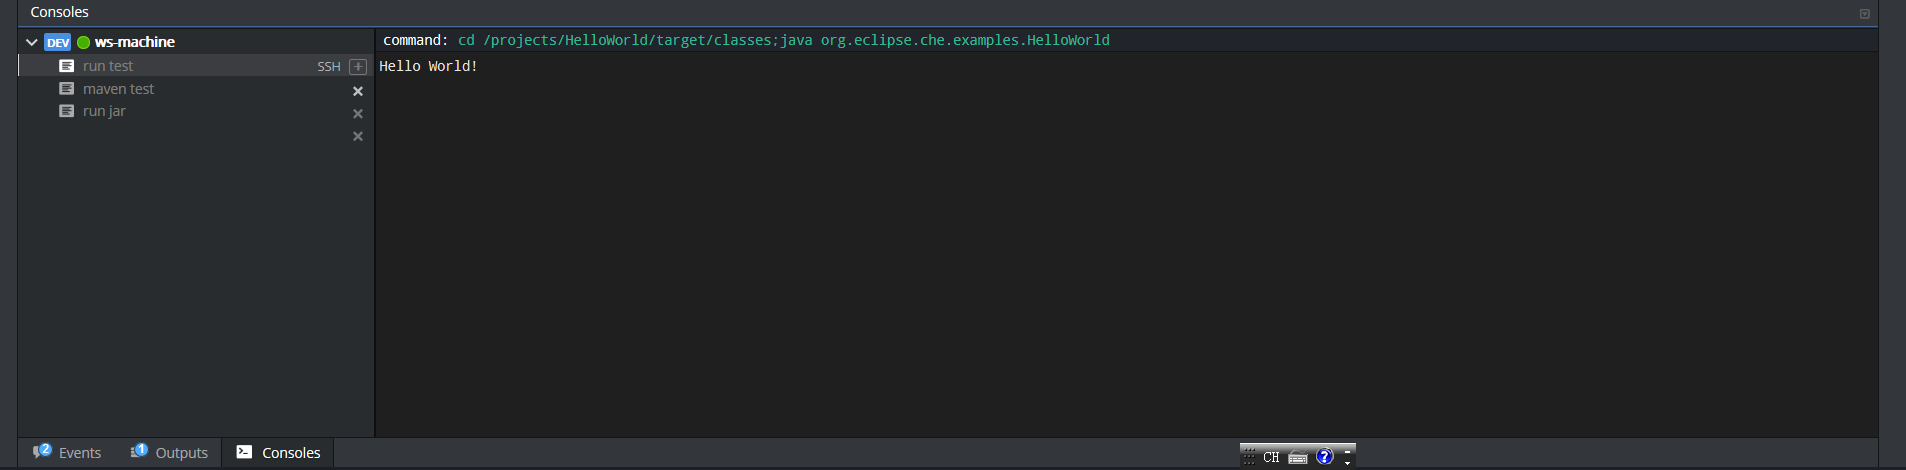Switch to the Outputs tab
Image resolution: width=1906 pixels, height=470 pixels.
(169, 453)
